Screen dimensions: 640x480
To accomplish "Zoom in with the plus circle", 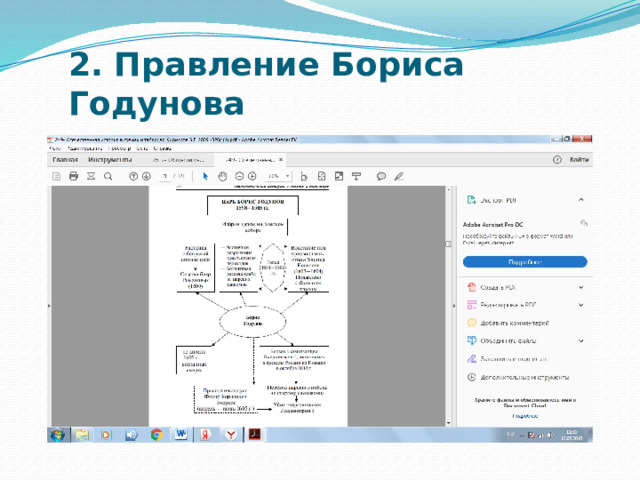I will pyautogui.click(x=252, y=176).
